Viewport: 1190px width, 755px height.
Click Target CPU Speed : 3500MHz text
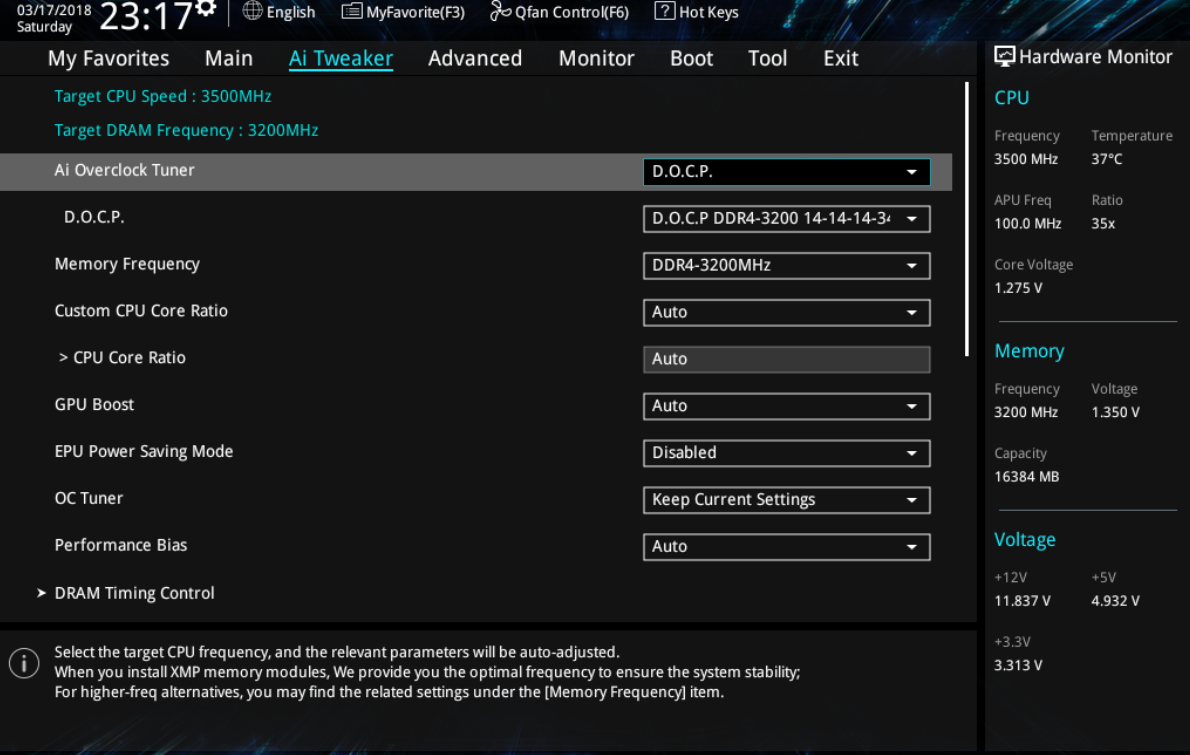pyautogui.click(x=162, y=96)
